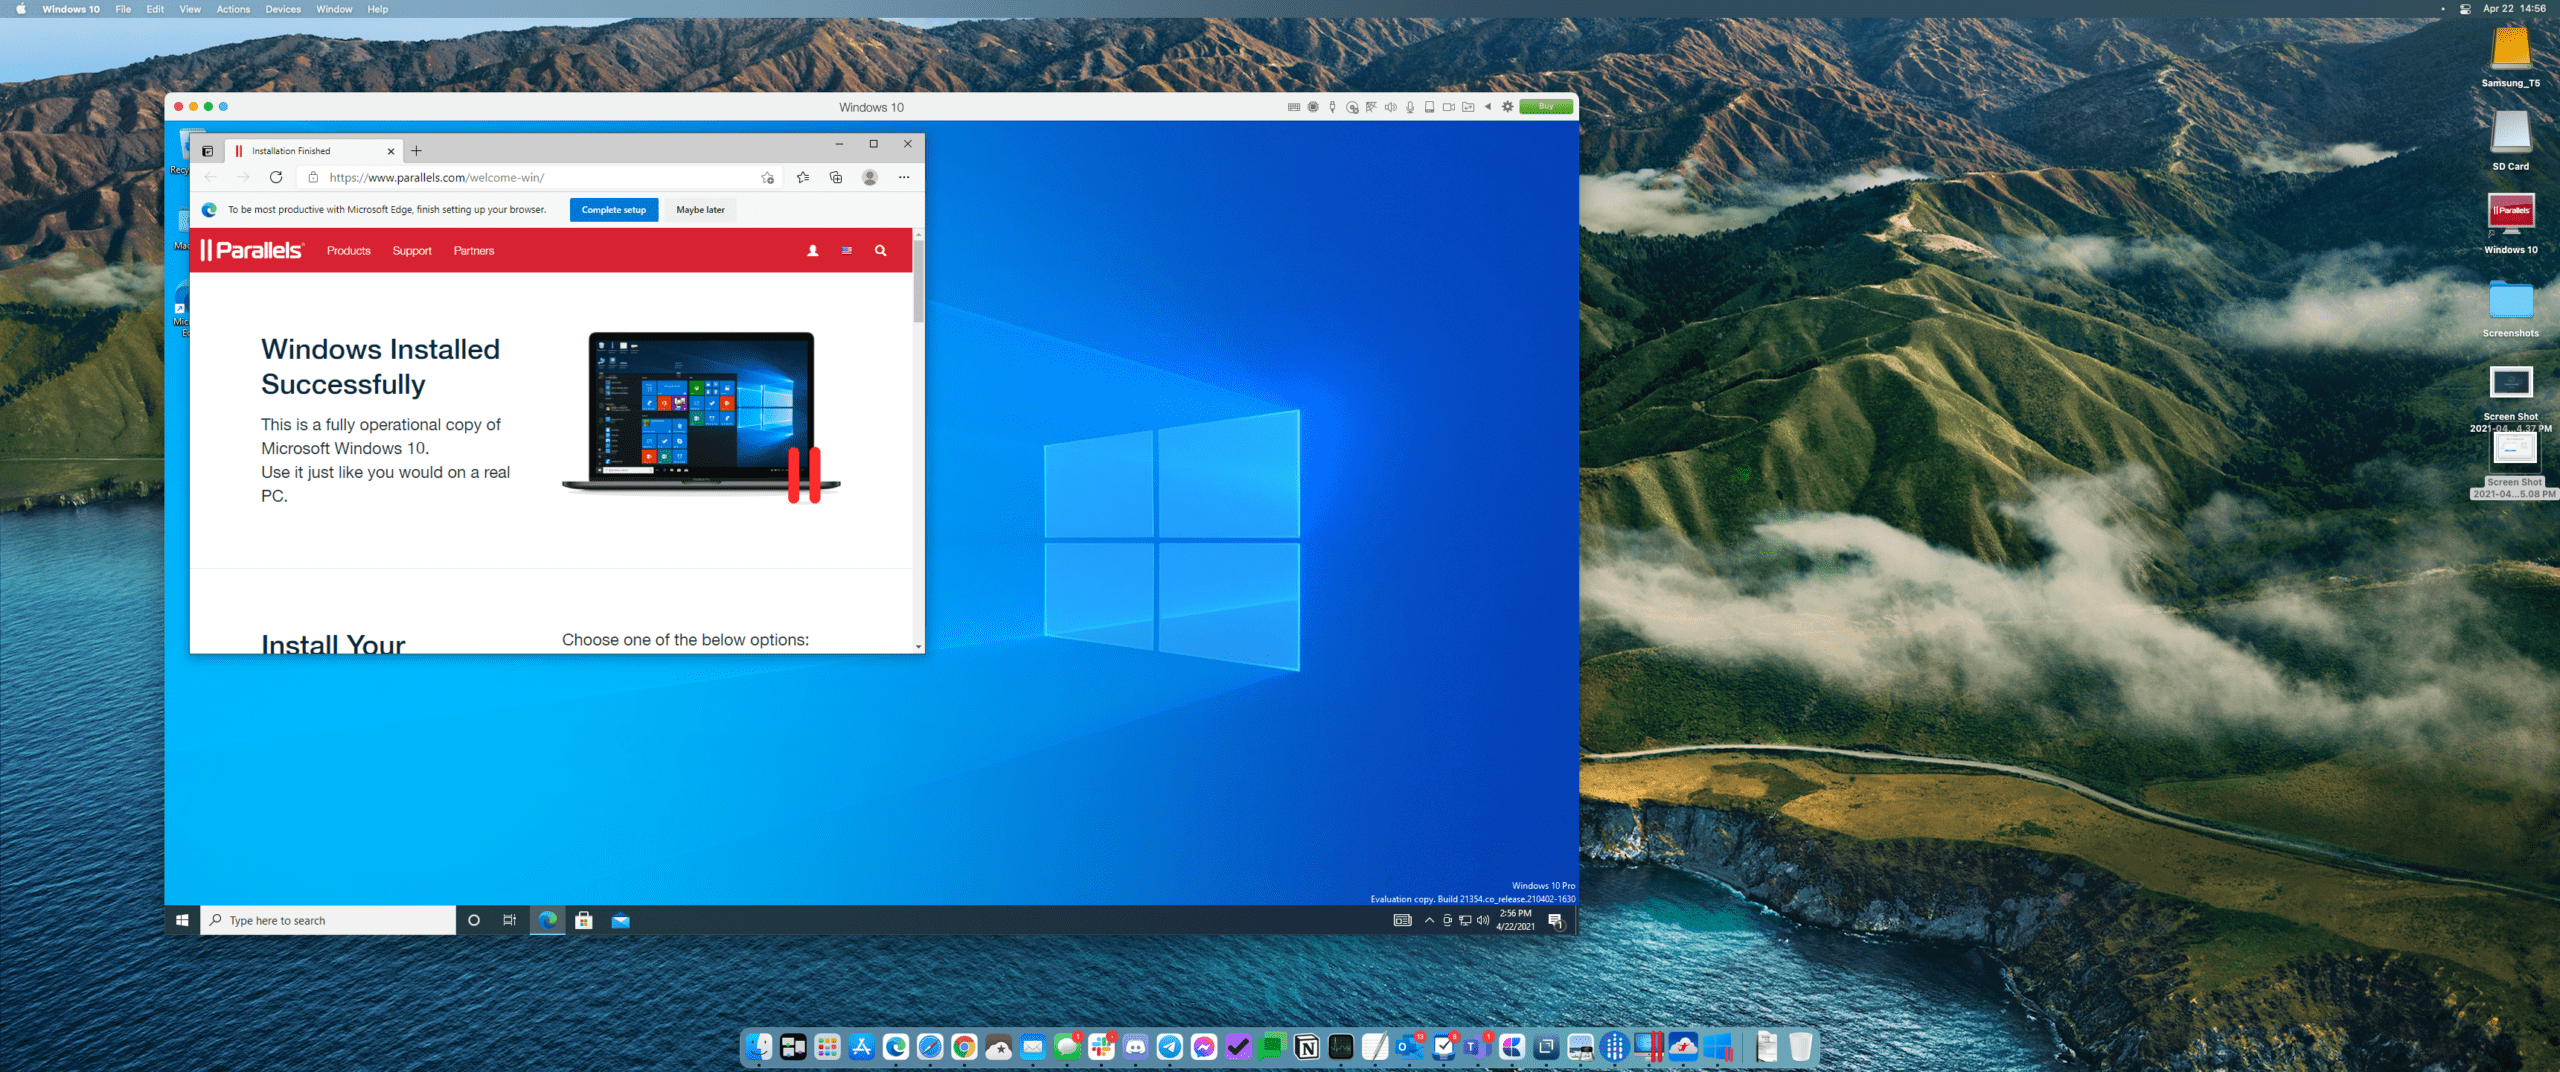Open the Windows Start button
Screen dimensions: 2560x1072
pyautogui.click(x=182, y=921)
